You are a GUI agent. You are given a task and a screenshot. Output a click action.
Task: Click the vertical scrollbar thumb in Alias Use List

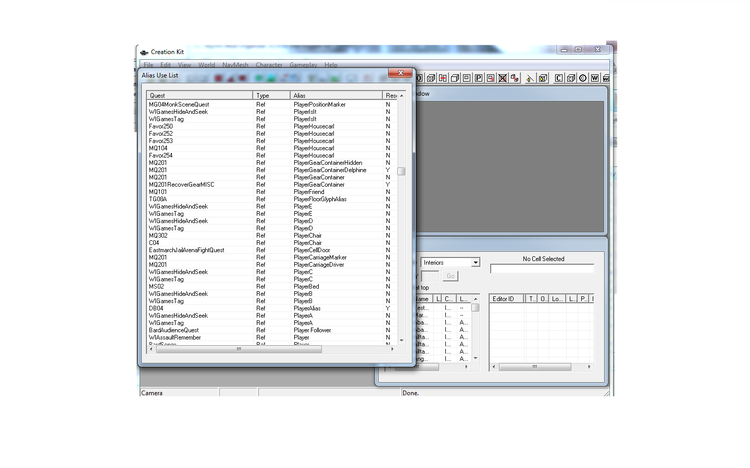[x=401, y=171]
